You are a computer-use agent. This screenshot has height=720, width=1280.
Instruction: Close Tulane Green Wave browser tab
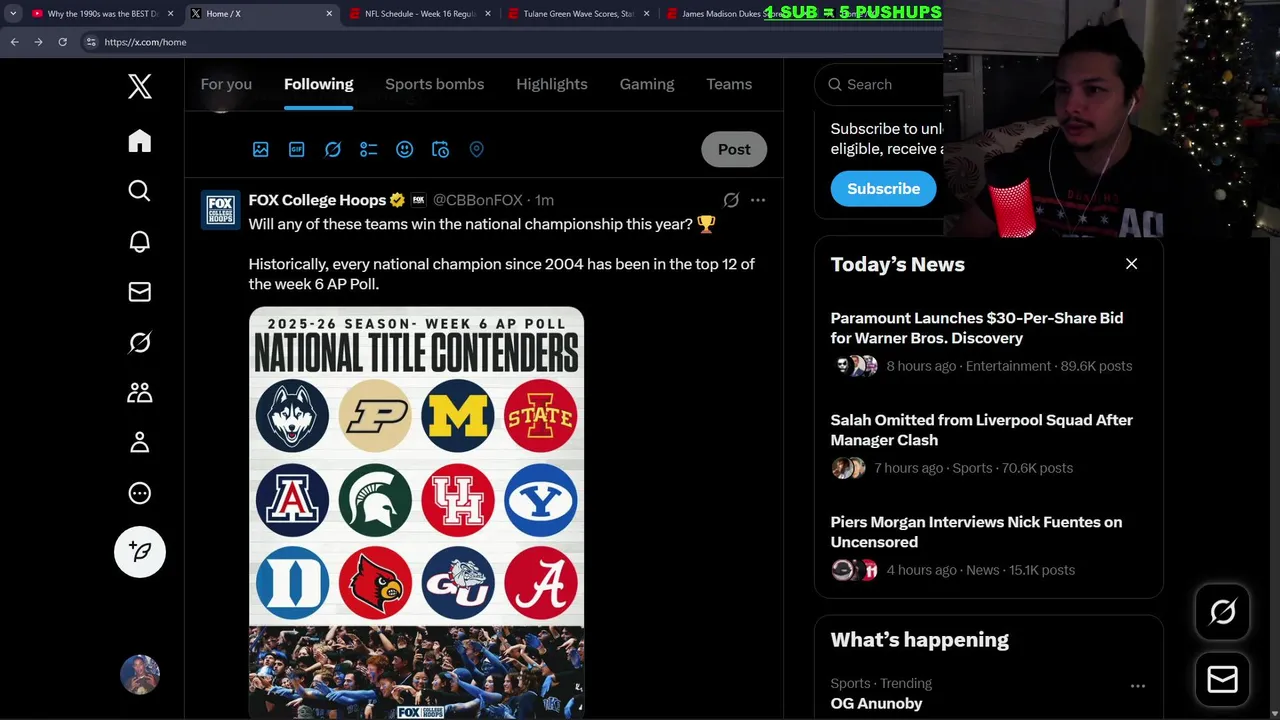pyautogui.click(x=646, y=14)
